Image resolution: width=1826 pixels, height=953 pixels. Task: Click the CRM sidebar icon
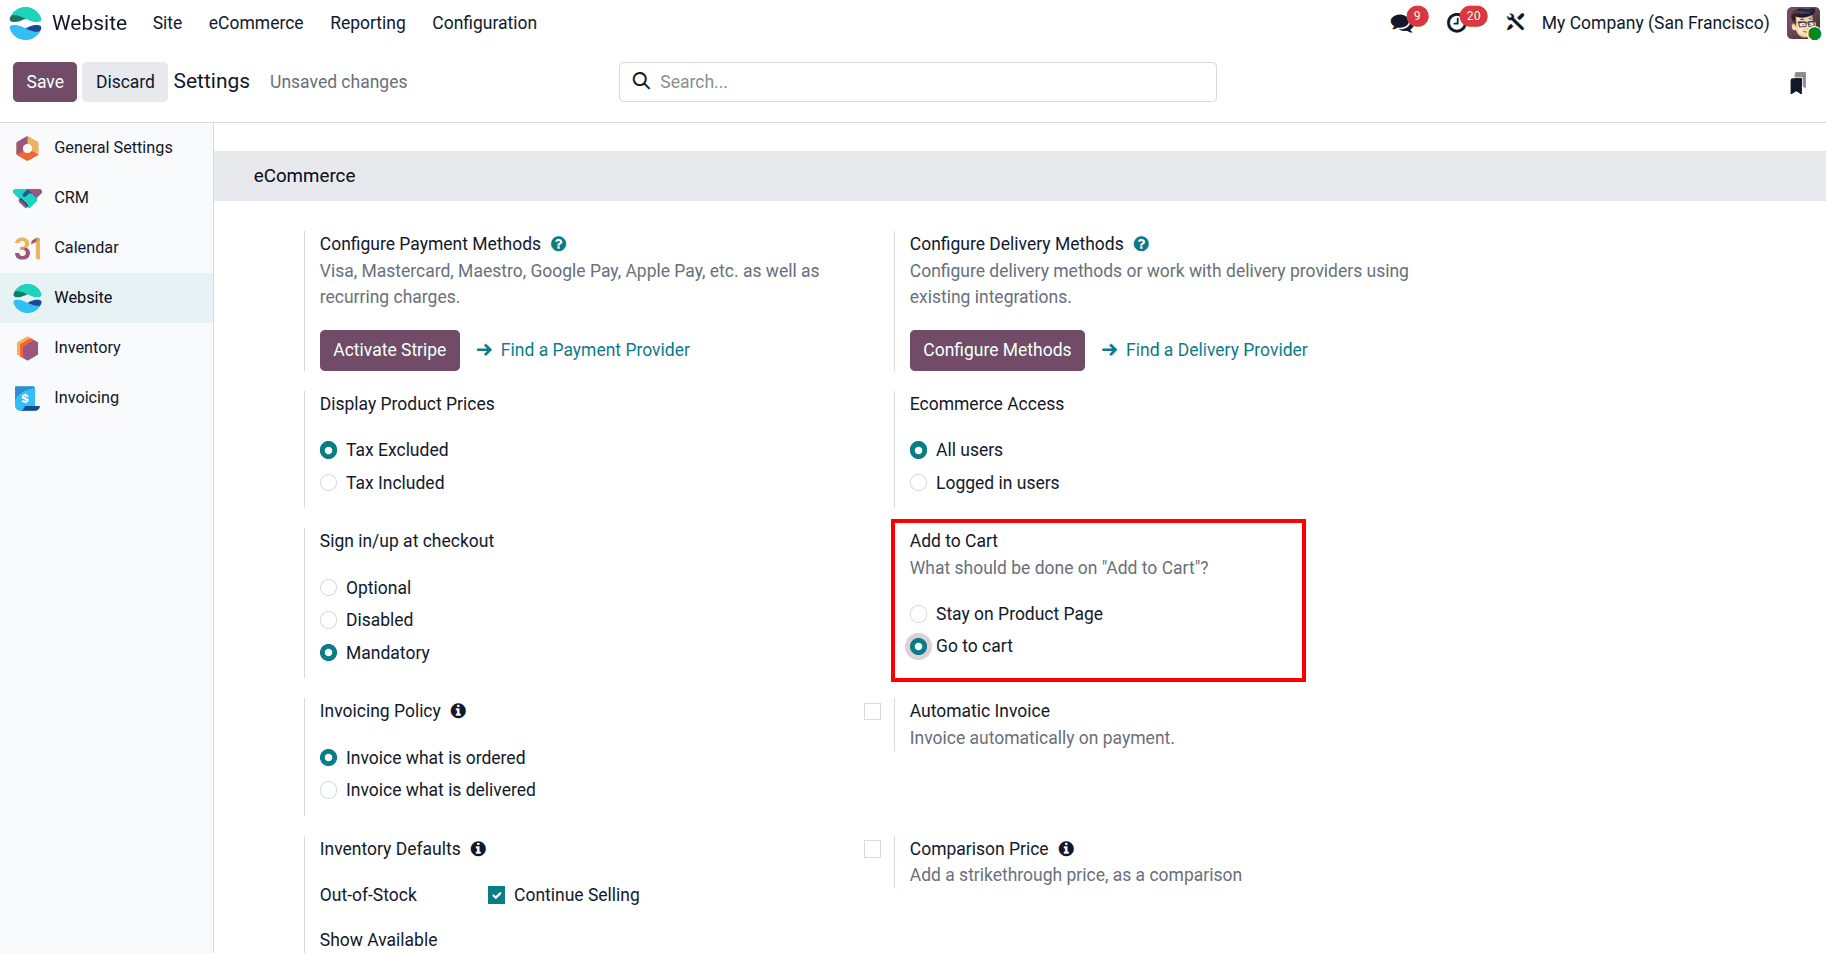click(28, 198)
